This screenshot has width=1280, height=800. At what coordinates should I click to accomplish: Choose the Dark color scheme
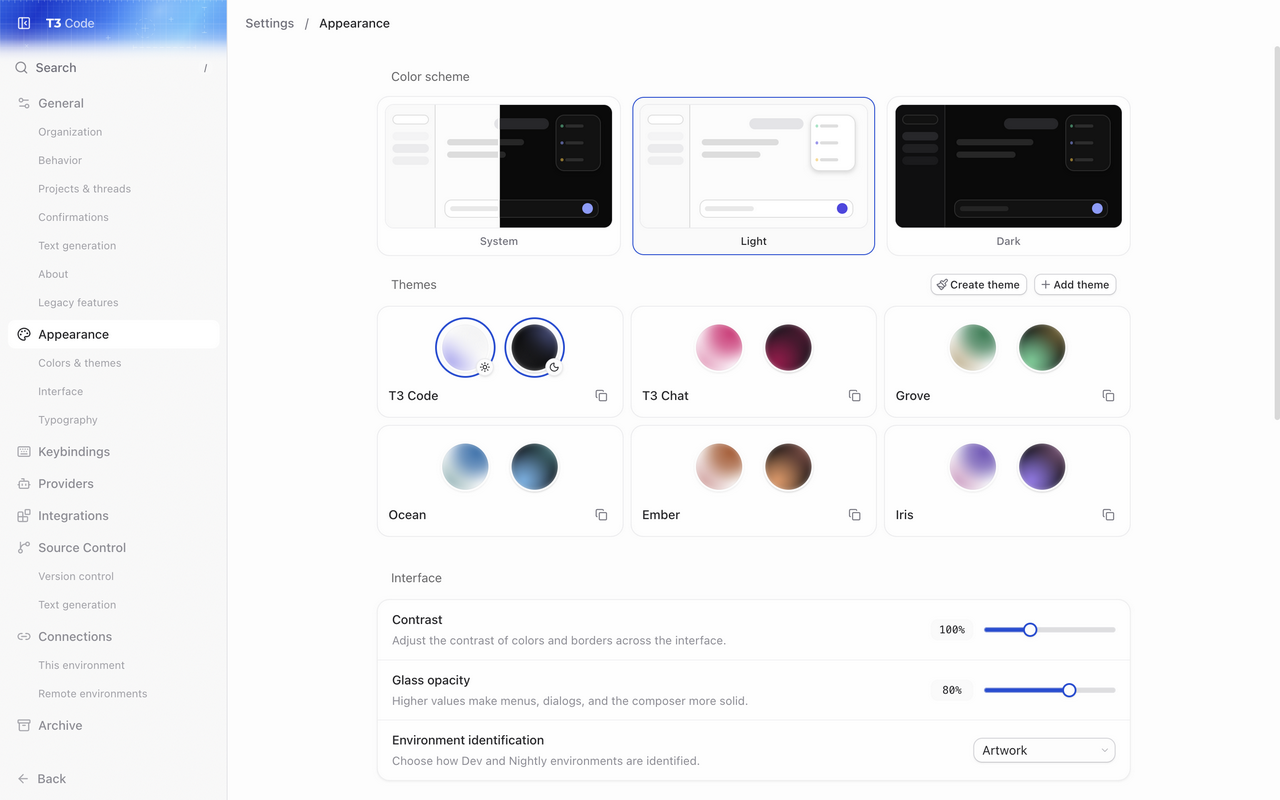pyautogui.click(x=1008, y=176)
